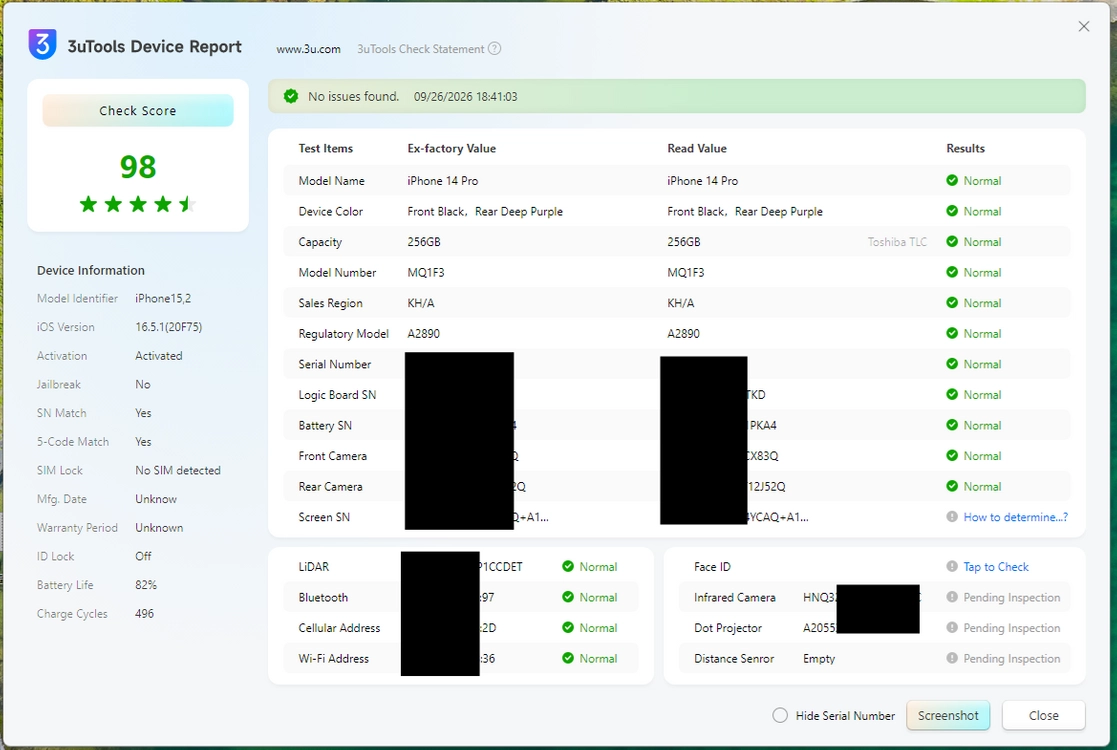Click the Screenshot button
Image resolution: width=1117 pixels, height=750 pixels.
tap(947, 715)
